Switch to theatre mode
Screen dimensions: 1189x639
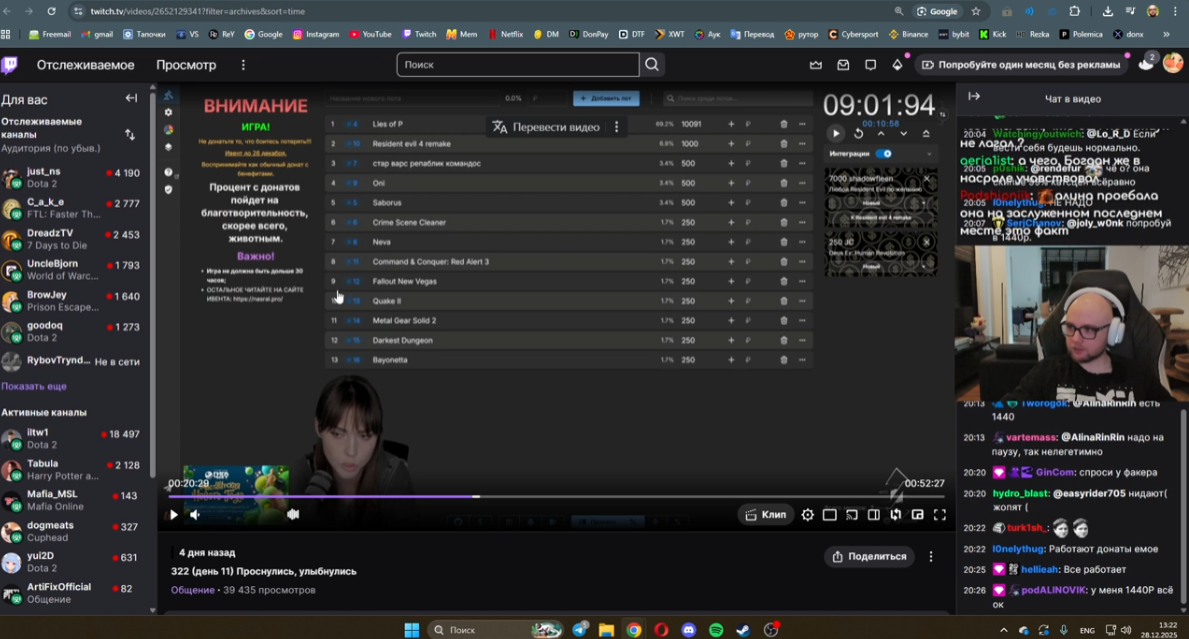(830, 515)
